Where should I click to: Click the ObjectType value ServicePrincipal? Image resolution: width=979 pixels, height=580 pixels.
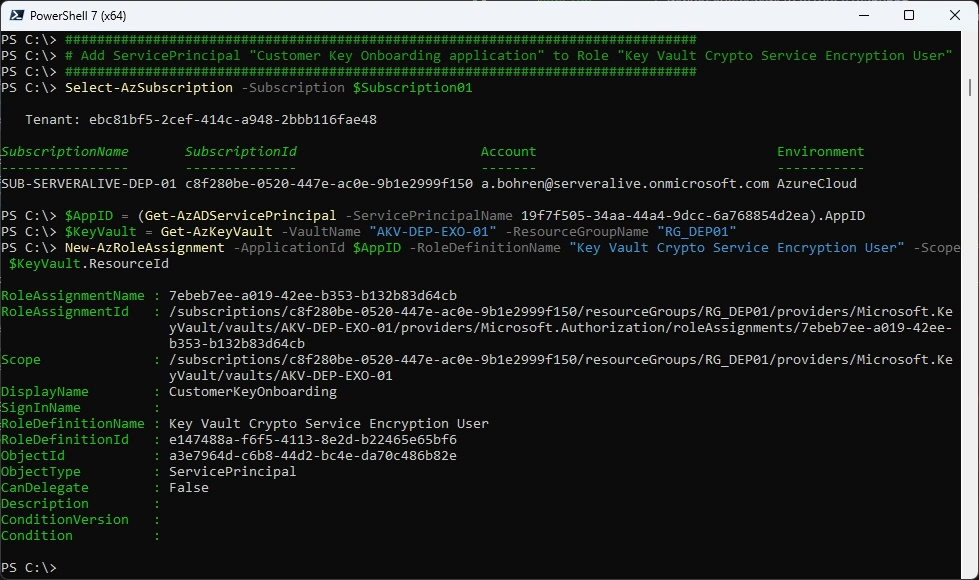tap(233, 471)
